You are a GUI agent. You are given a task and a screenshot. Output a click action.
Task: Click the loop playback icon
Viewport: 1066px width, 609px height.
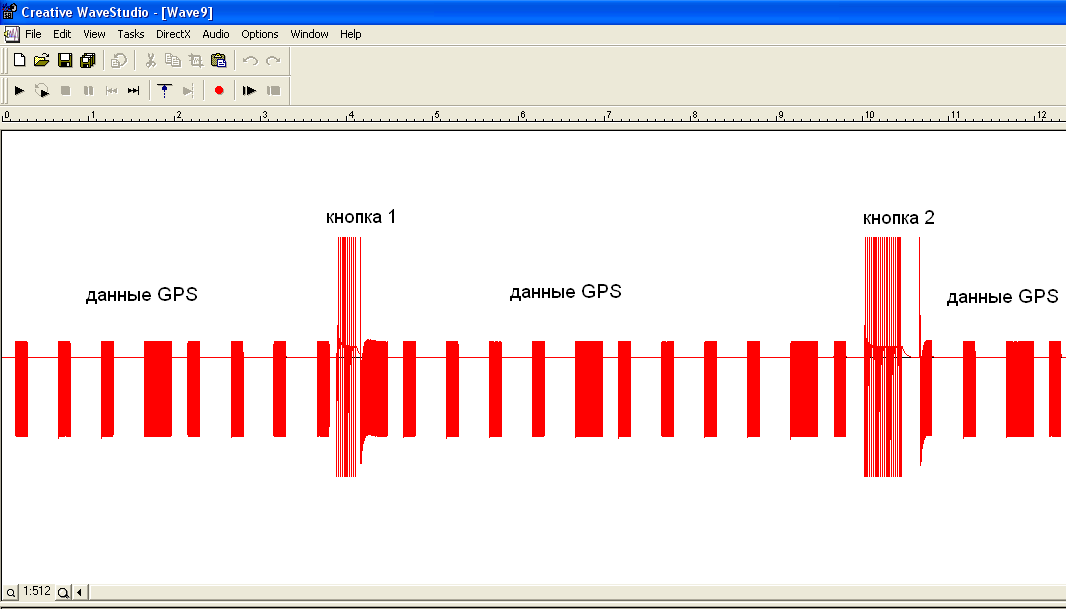(42, 91)
